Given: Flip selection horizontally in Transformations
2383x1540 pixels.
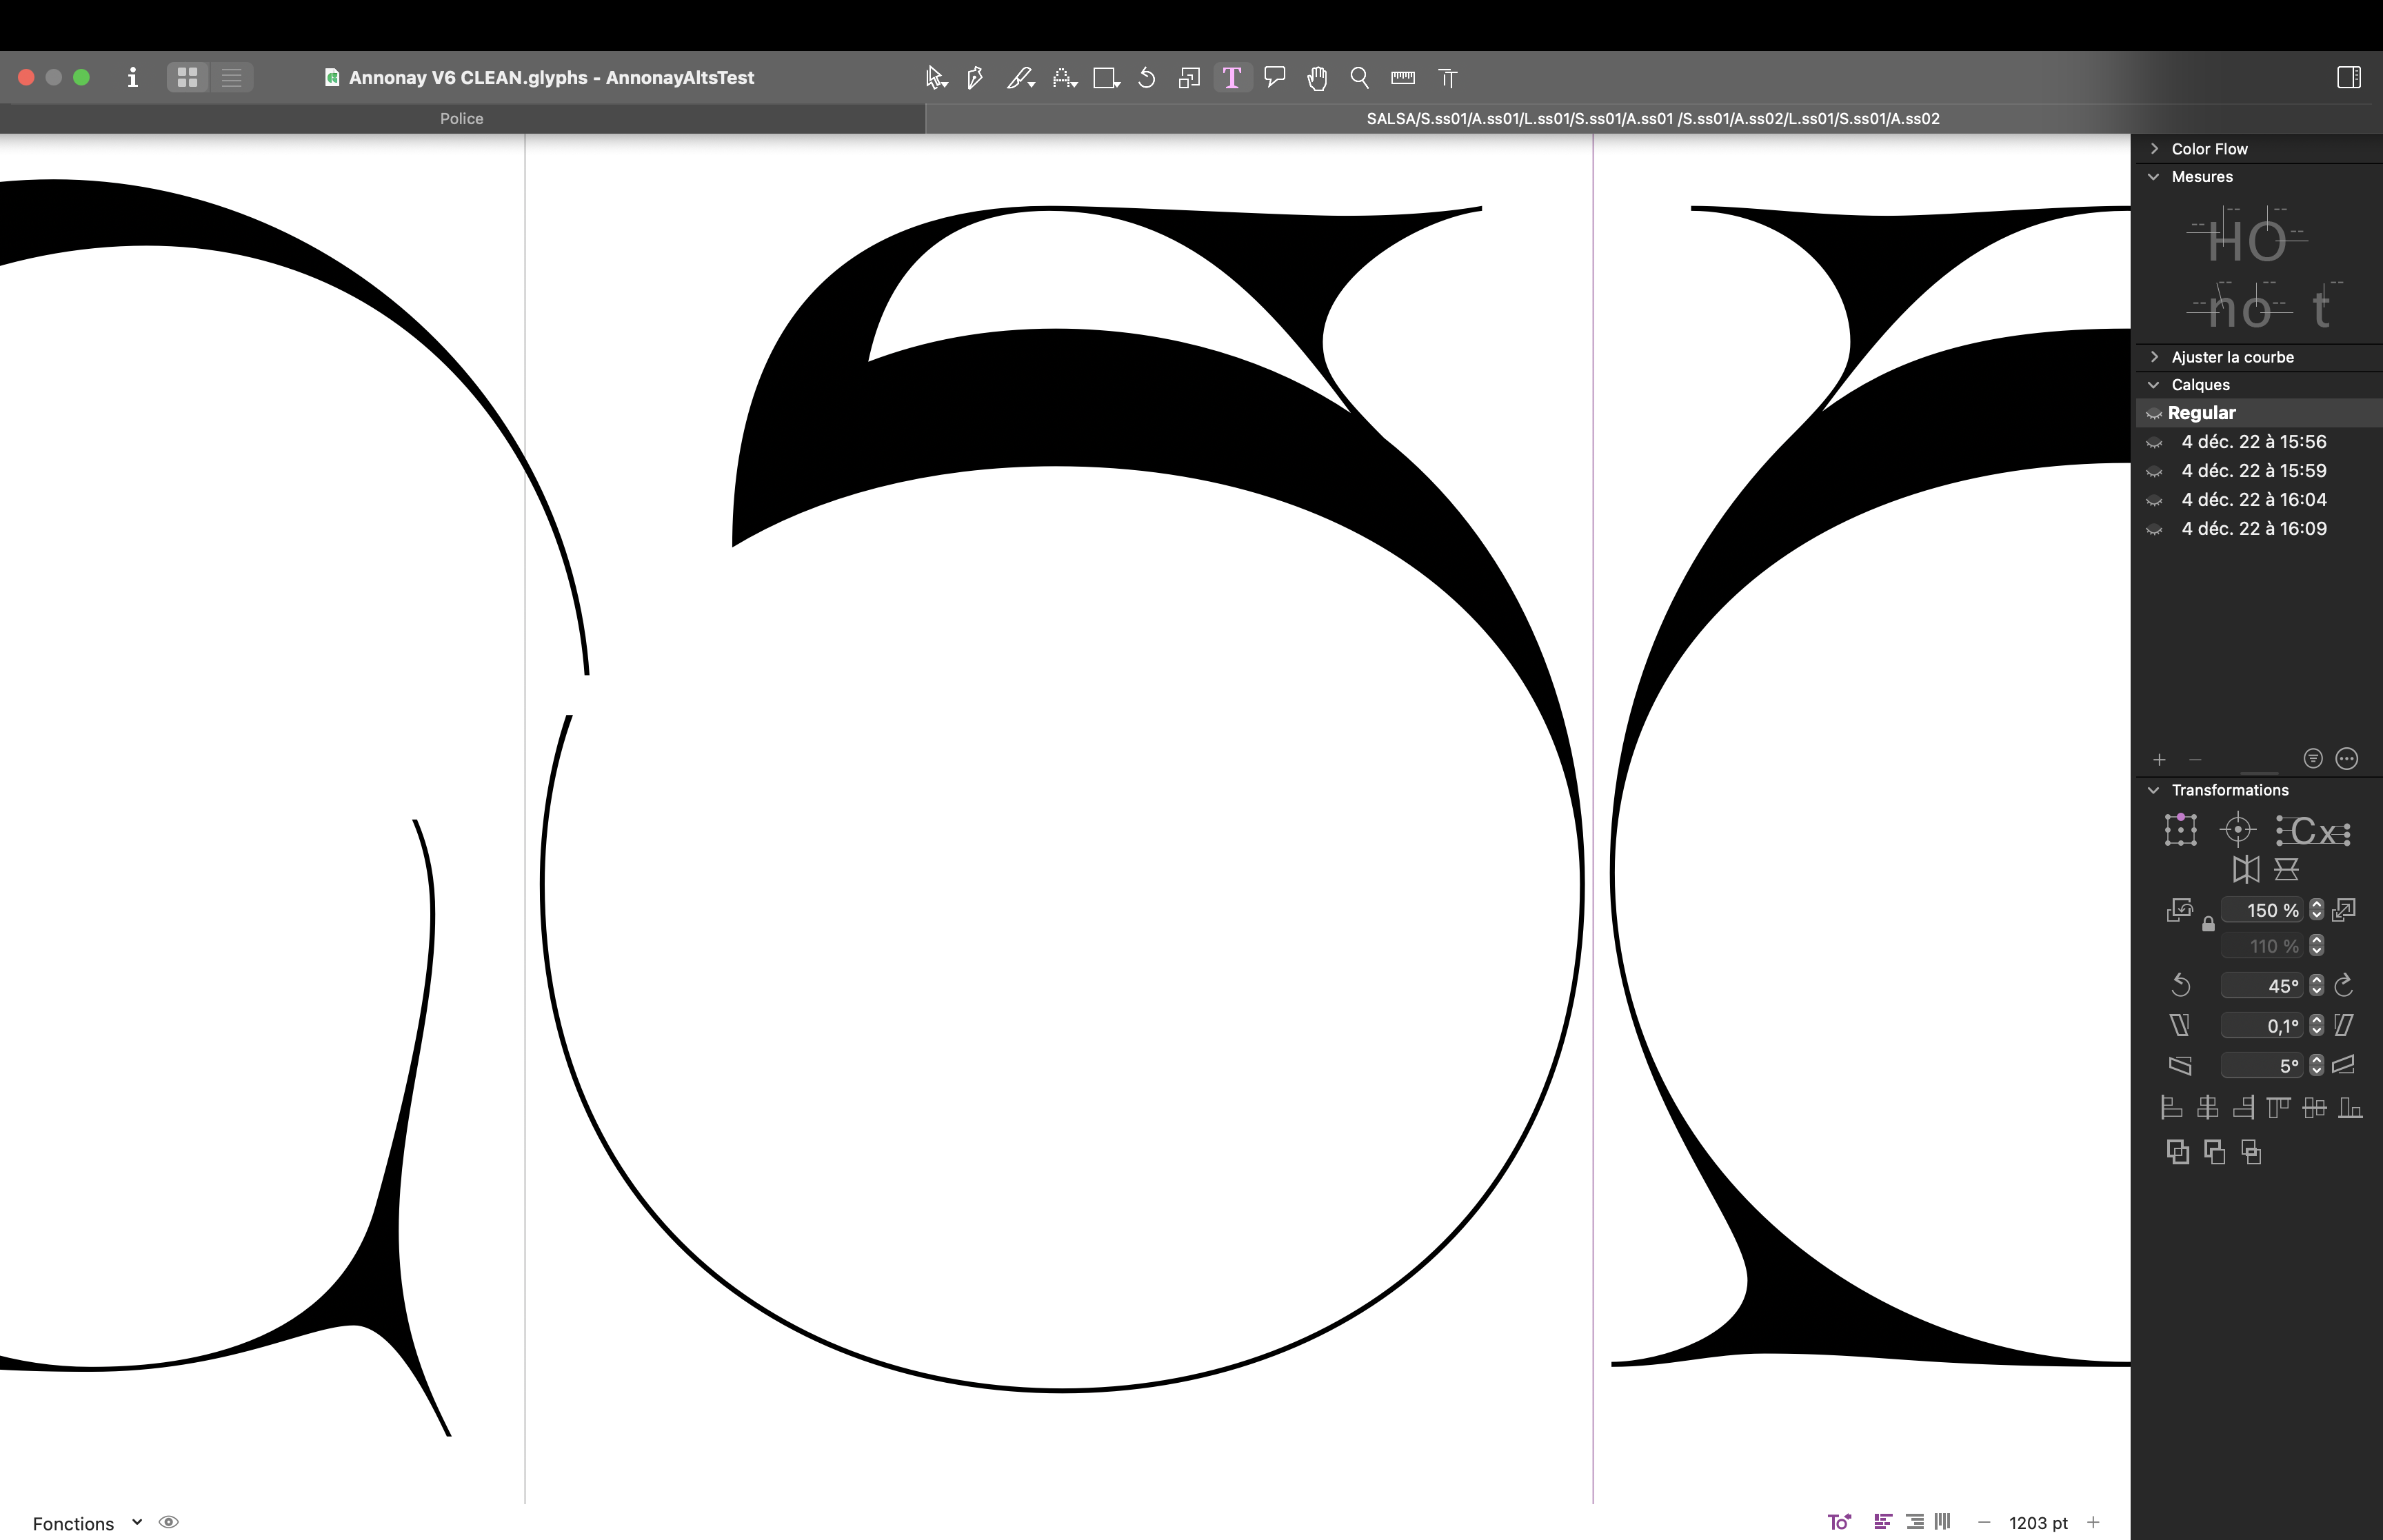Looking at the screenshot, I should pyautogui.click(x=2245, y=869).
